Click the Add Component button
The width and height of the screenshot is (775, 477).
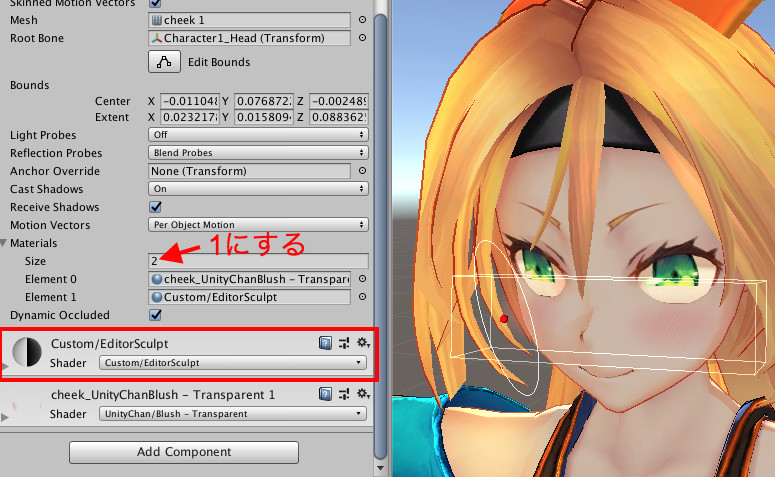click(x=184, y=452)
